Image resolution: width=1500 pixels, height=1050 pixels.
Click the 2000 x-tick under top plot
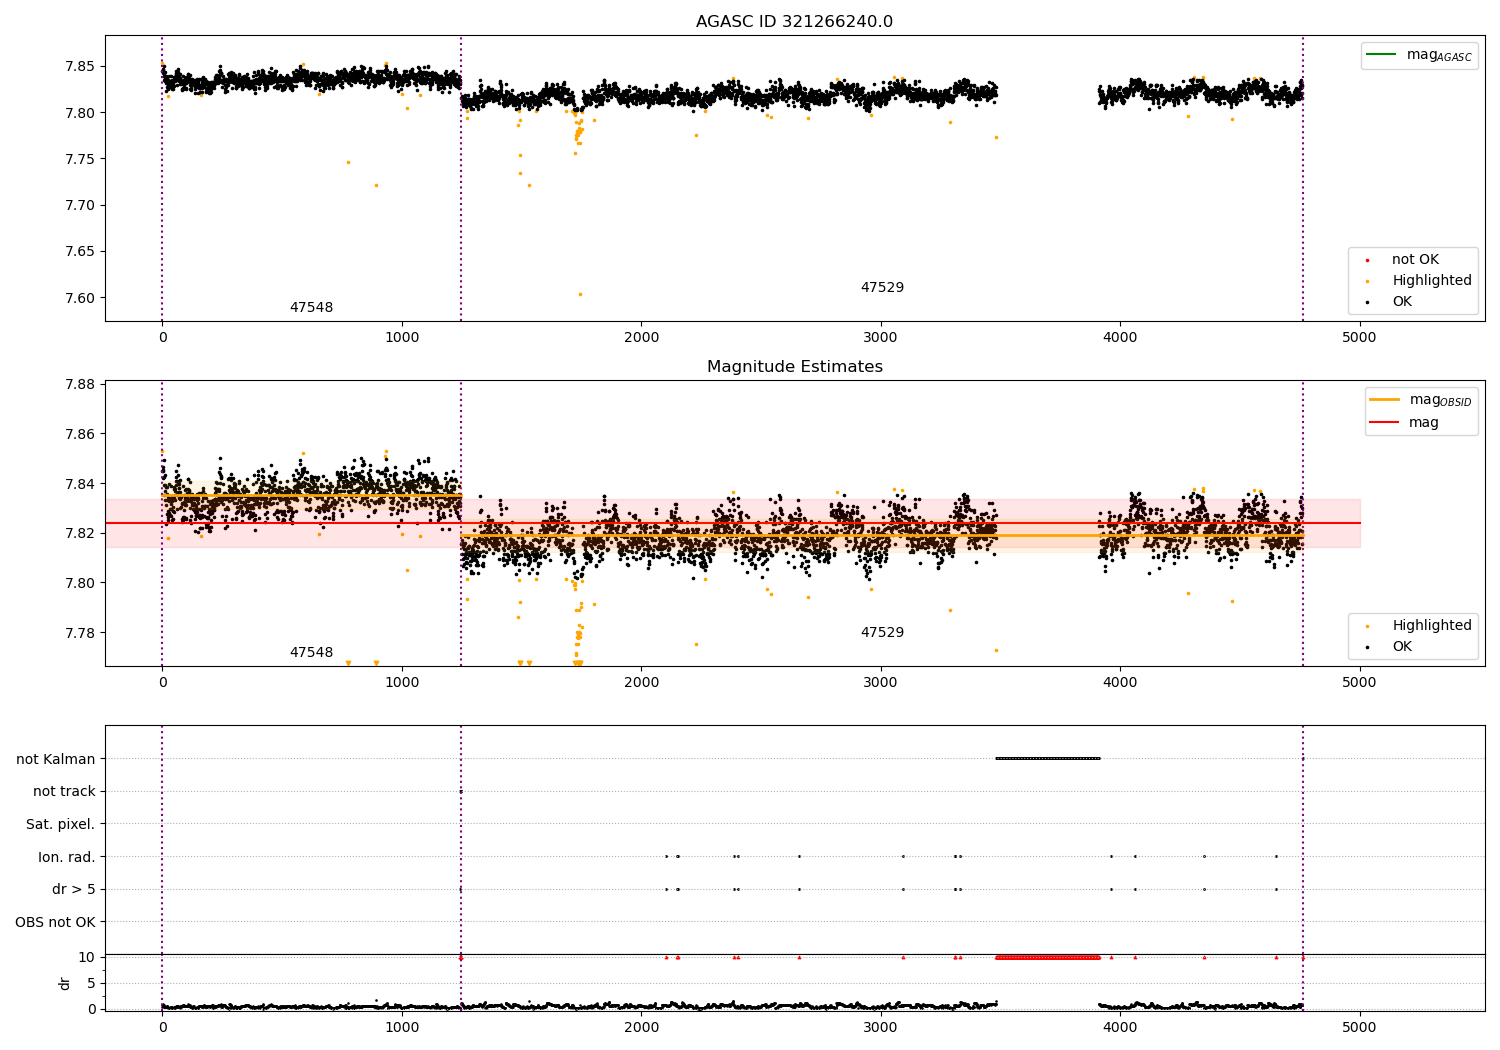[x=641, y=337]
